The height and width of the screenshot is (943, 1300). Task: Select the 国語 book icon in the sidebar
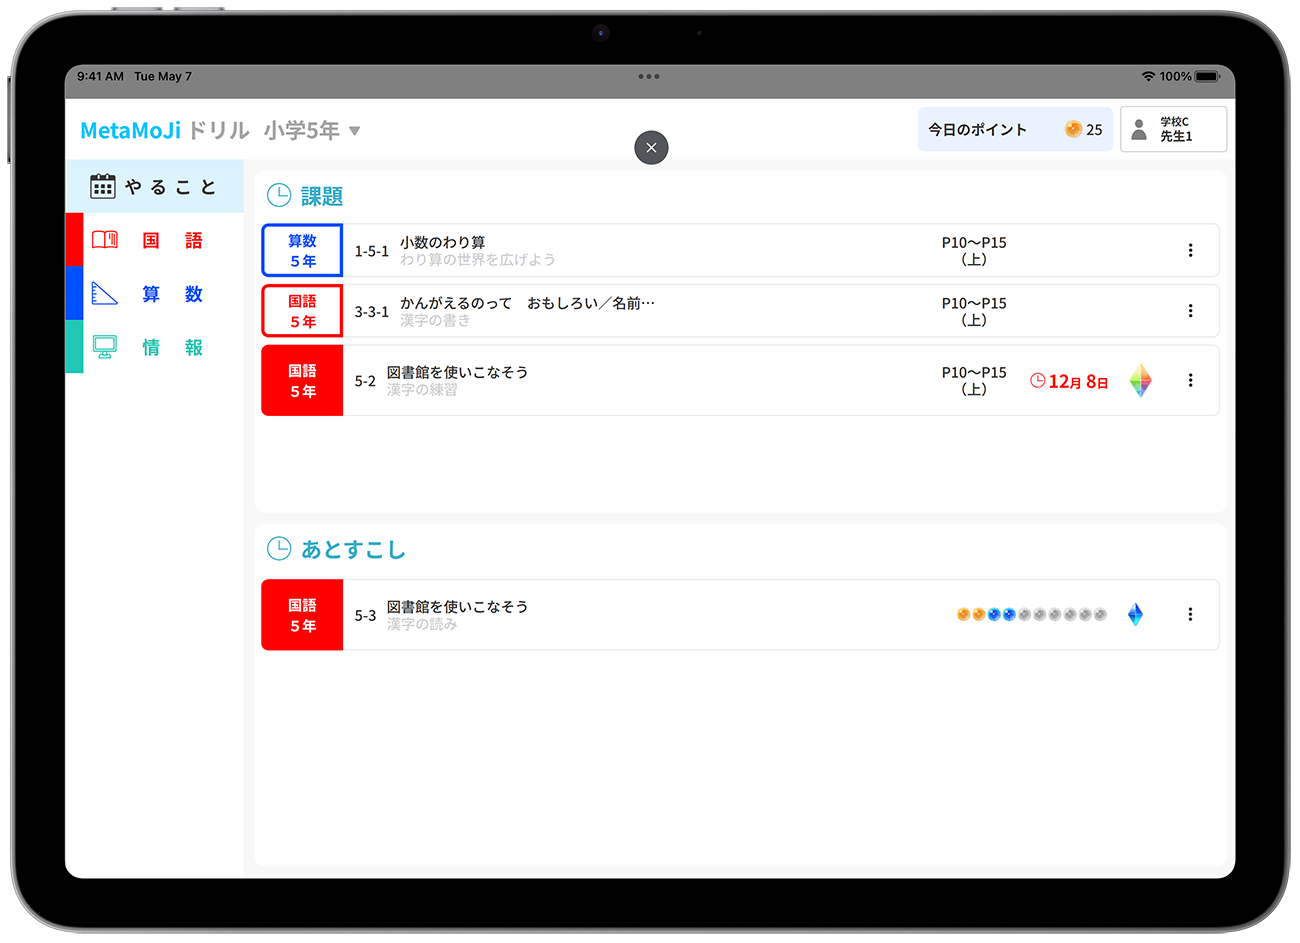[104, 240]
